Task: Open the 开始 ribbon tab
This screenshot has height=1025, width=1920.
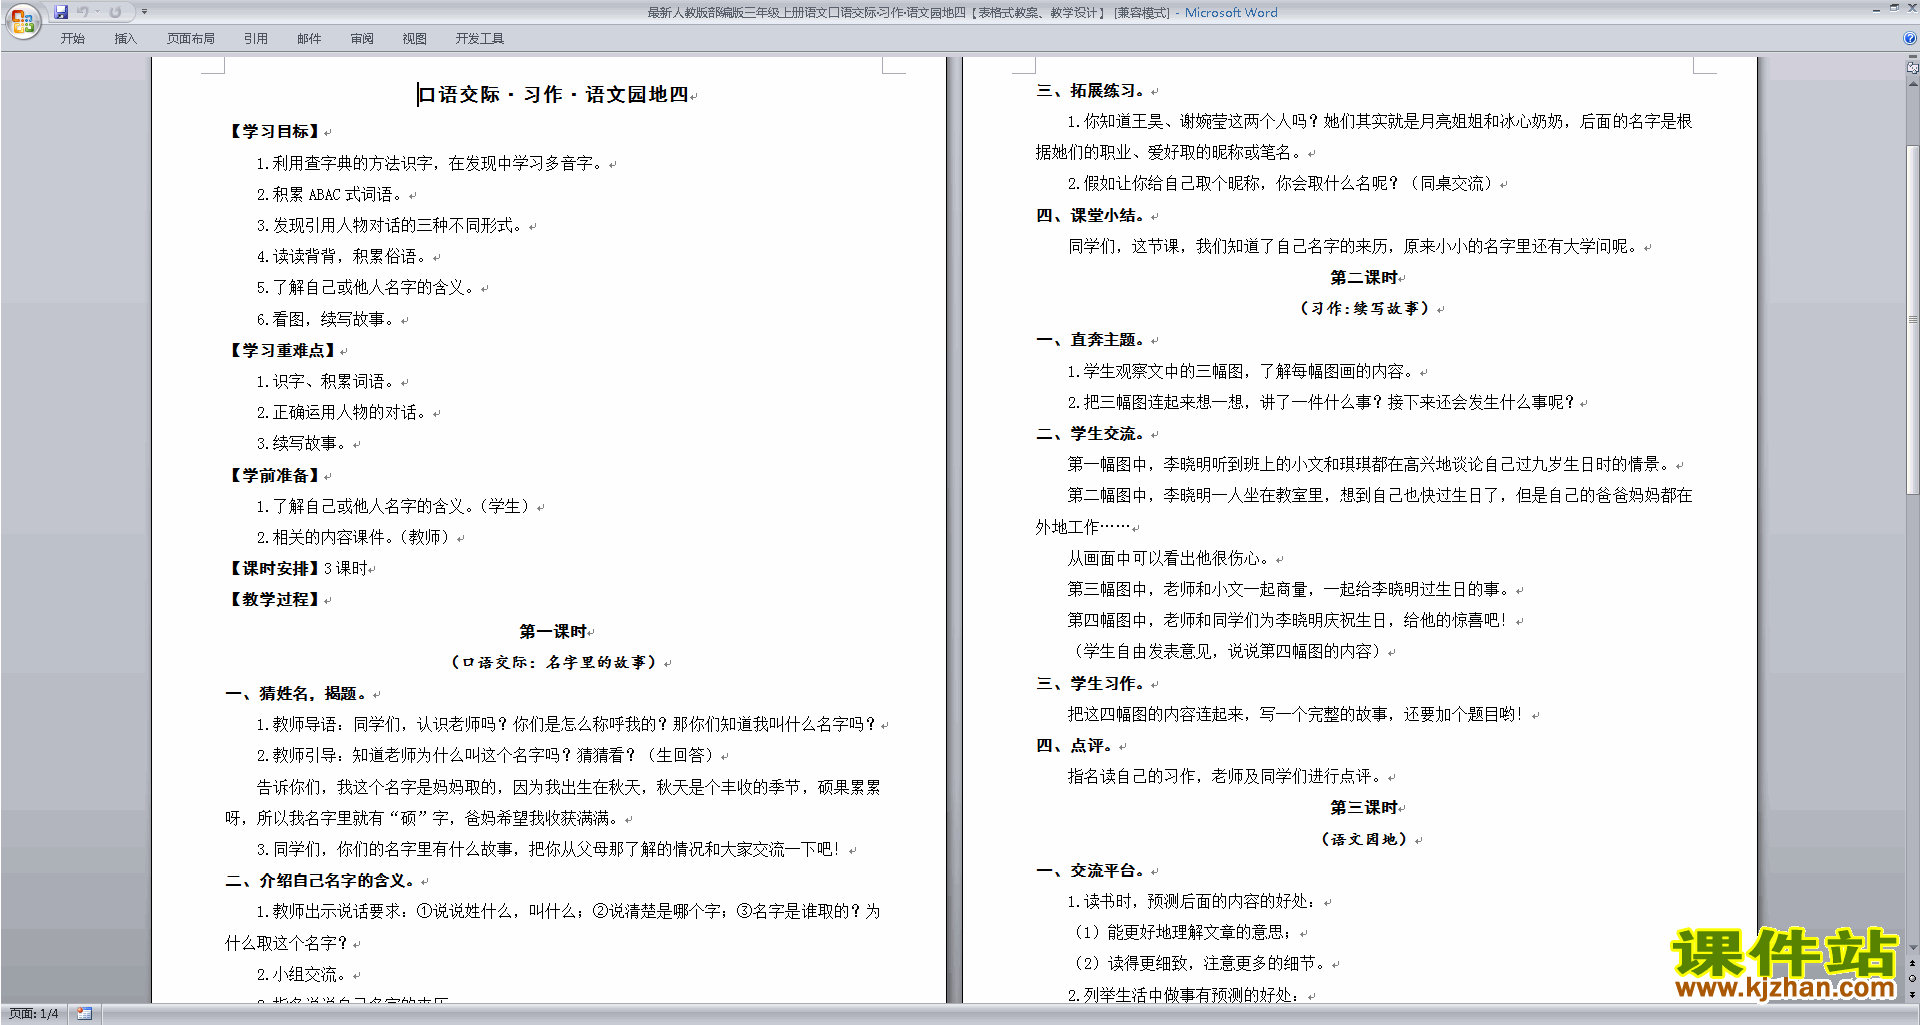Action: 72,38
